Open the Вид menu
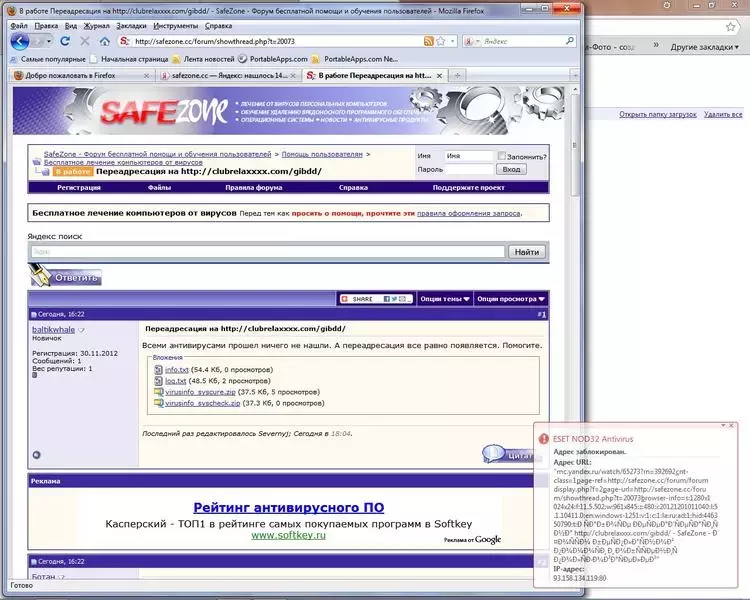This screenshot has width=750, height=600. pyautogui.click(x=71, y=26)
